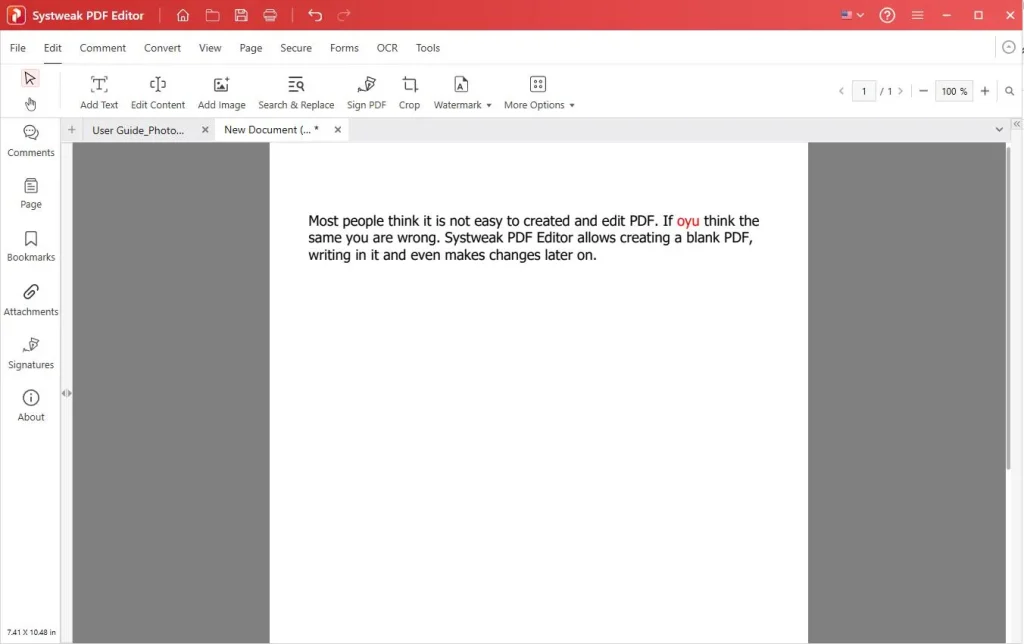Viewport: 1024px width, 644px height.
Task: Click the vertical scrollbar of document
Action: 1008,307
